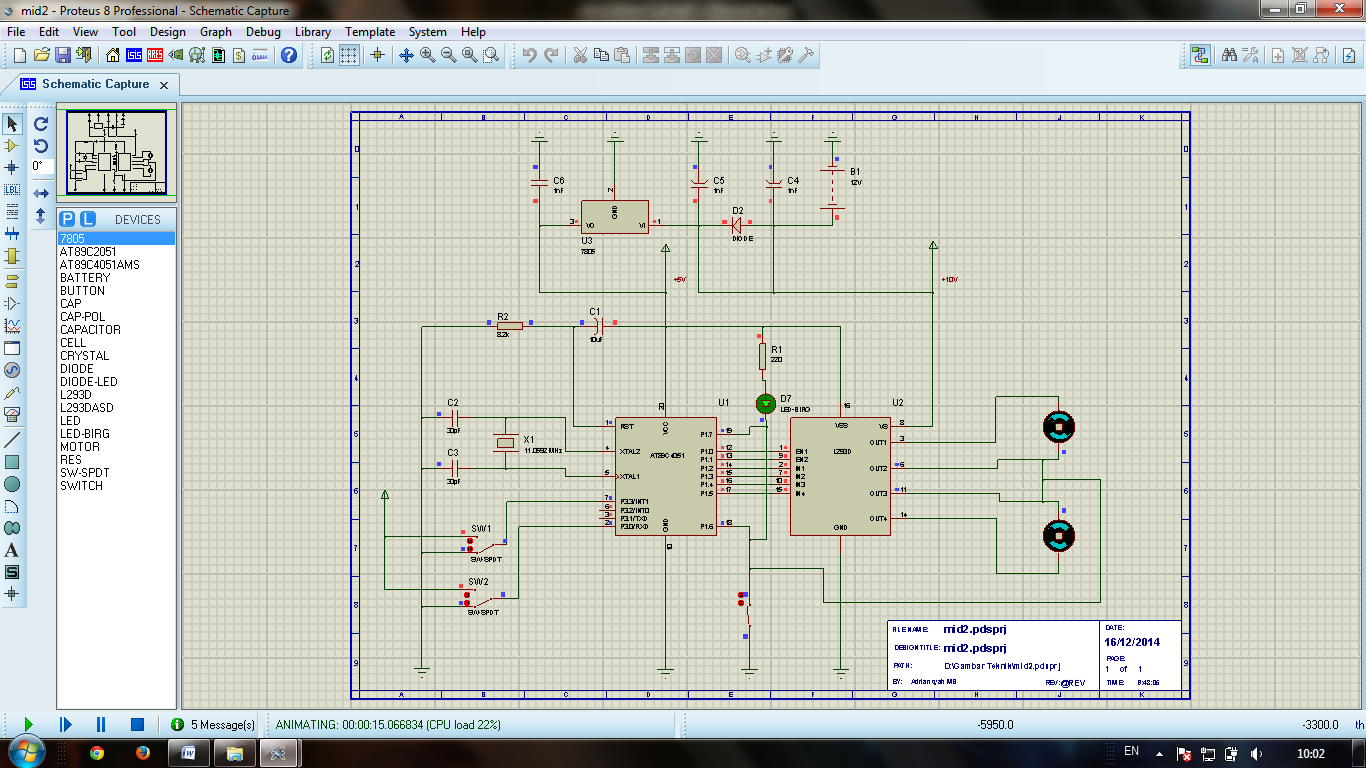This screenshot has height=768, width=1366.
Task: Pause the running simulation
Action: point(99,725)
